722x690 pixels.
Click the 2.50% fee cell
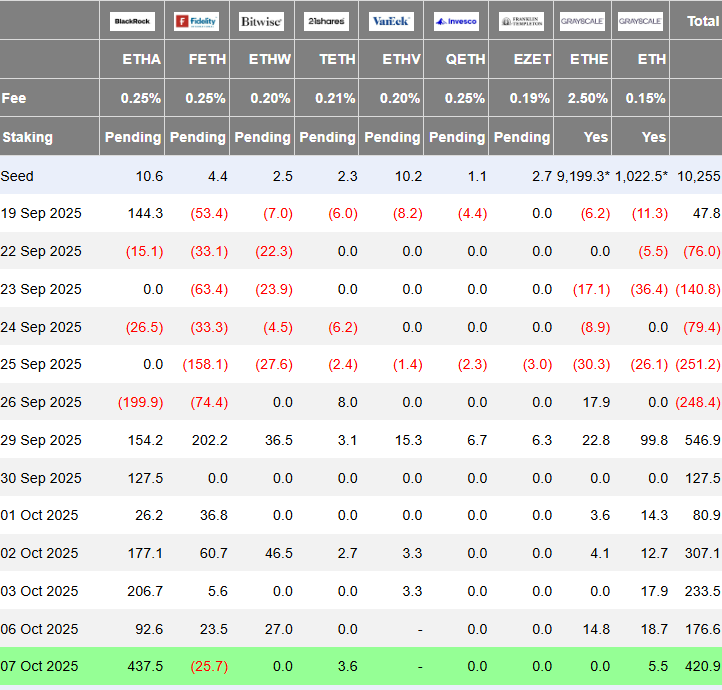point(587,98)
